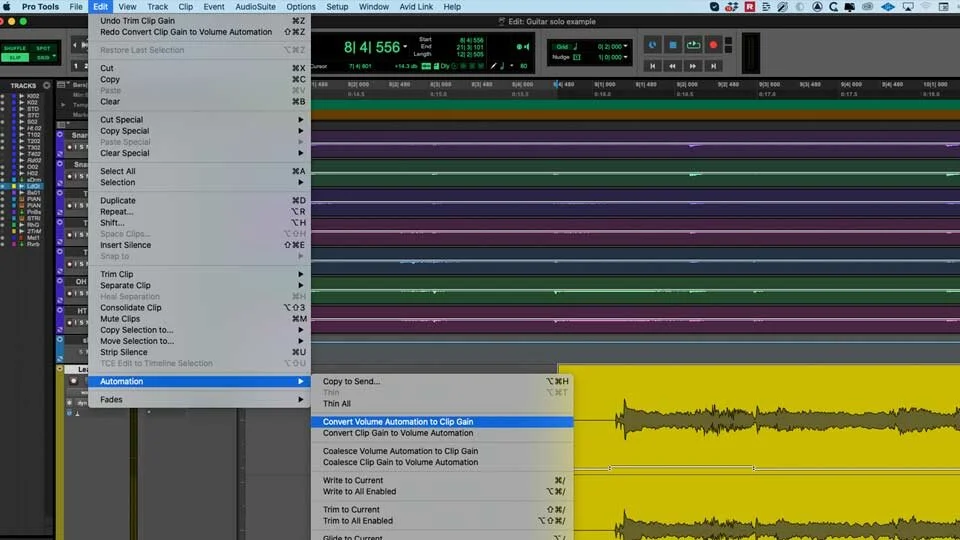
Task: Toggle record enable on first Snare track
Action: (69, 147)
